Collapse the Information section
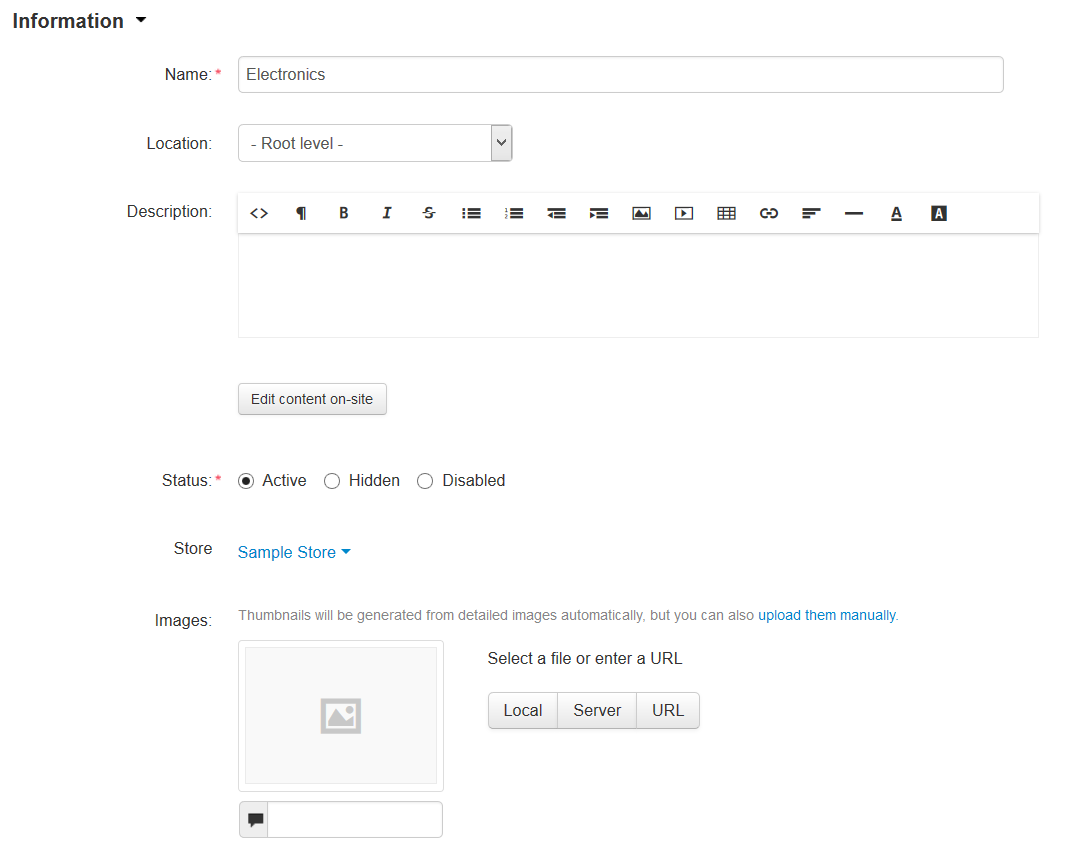1065x854 pixels. click(x=79, y=21)
